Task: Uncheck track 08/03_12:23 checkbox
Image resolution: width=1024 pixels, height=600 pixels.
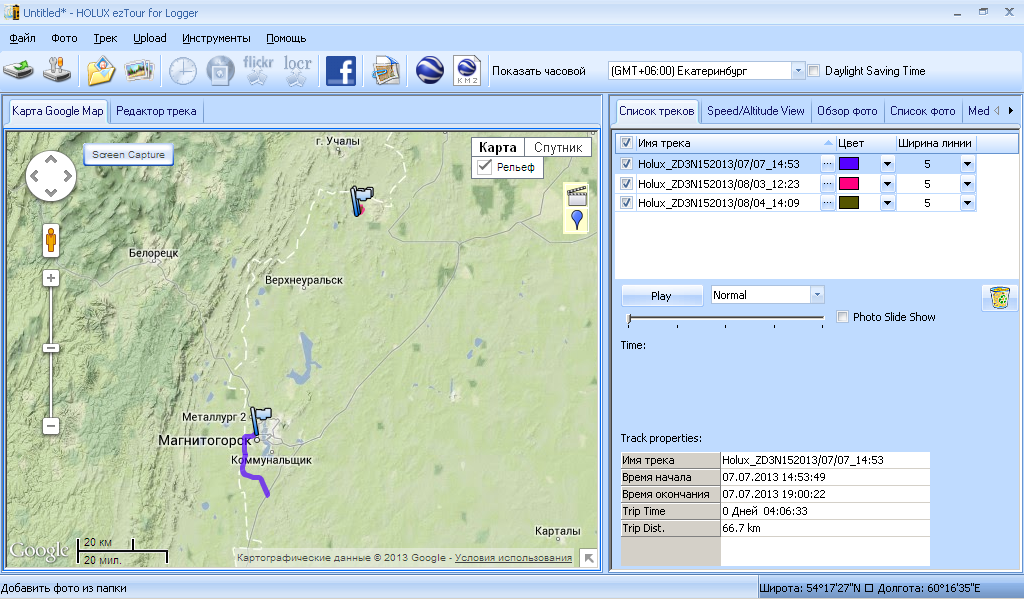Action: pos(626,183)
